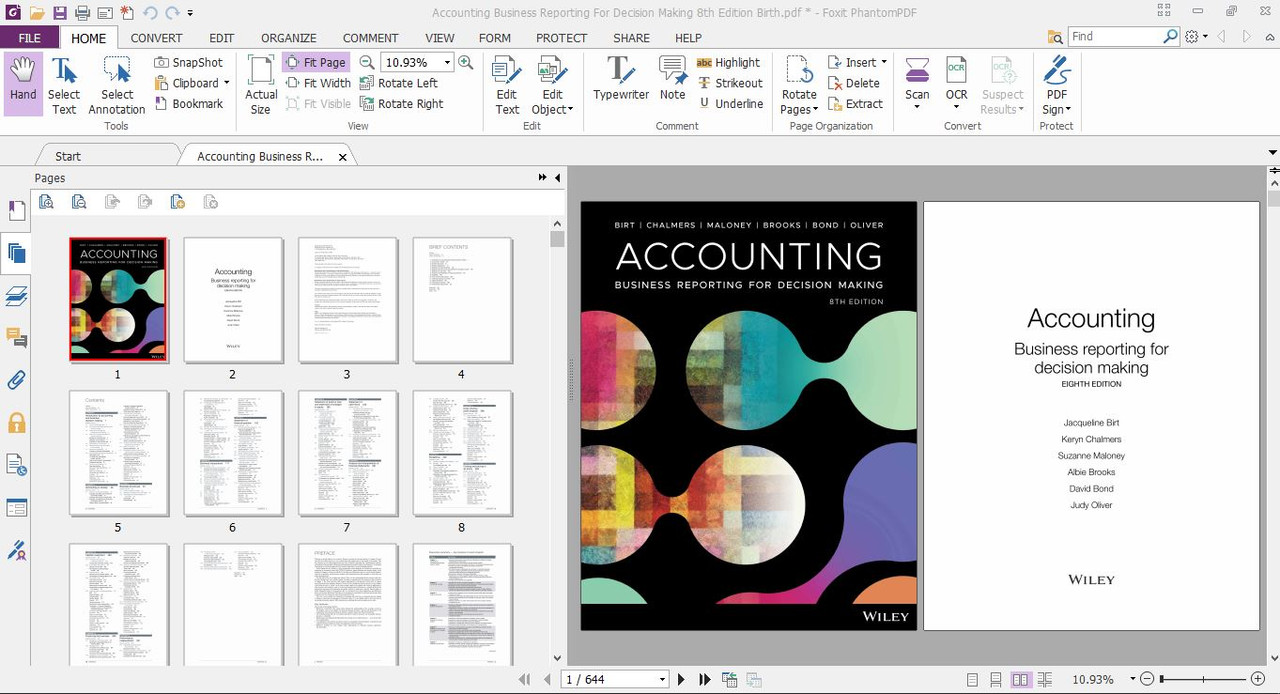Choose the Select Annotation tool
This screenshot has width=1280, height=694.
[116, 84]
